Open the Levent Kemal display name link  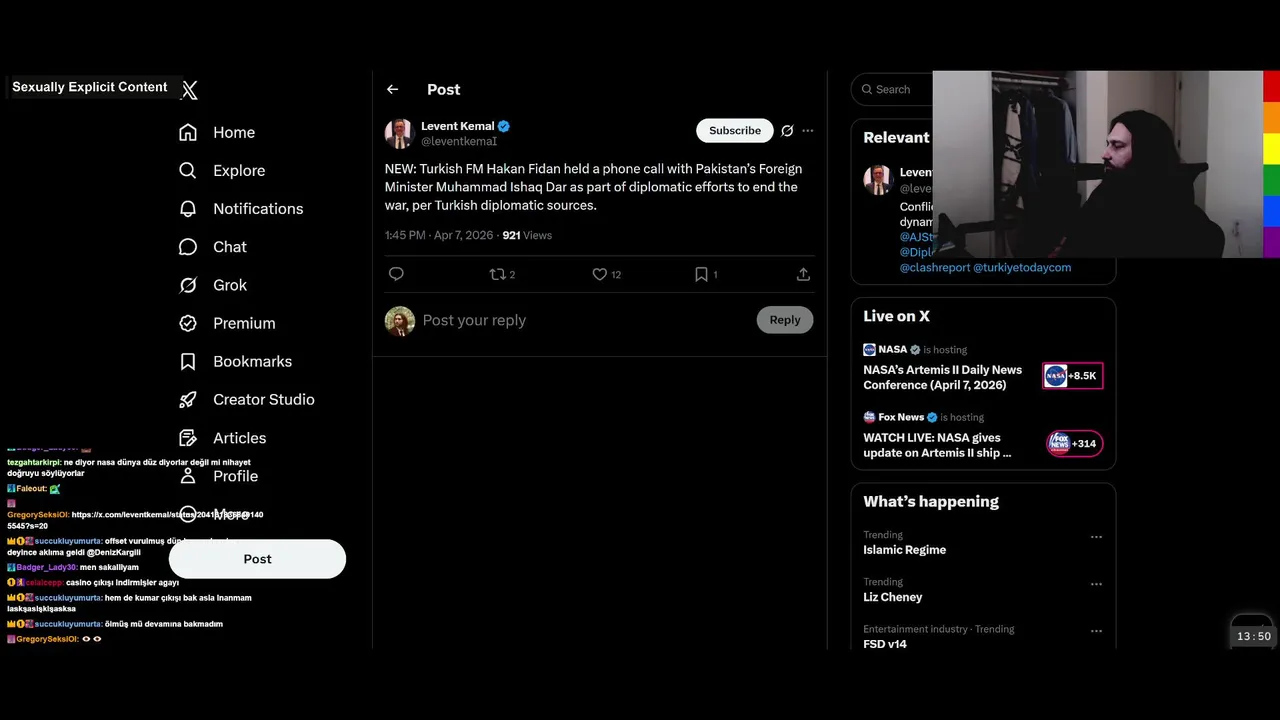pyautogui.click(x=458, y=126)
